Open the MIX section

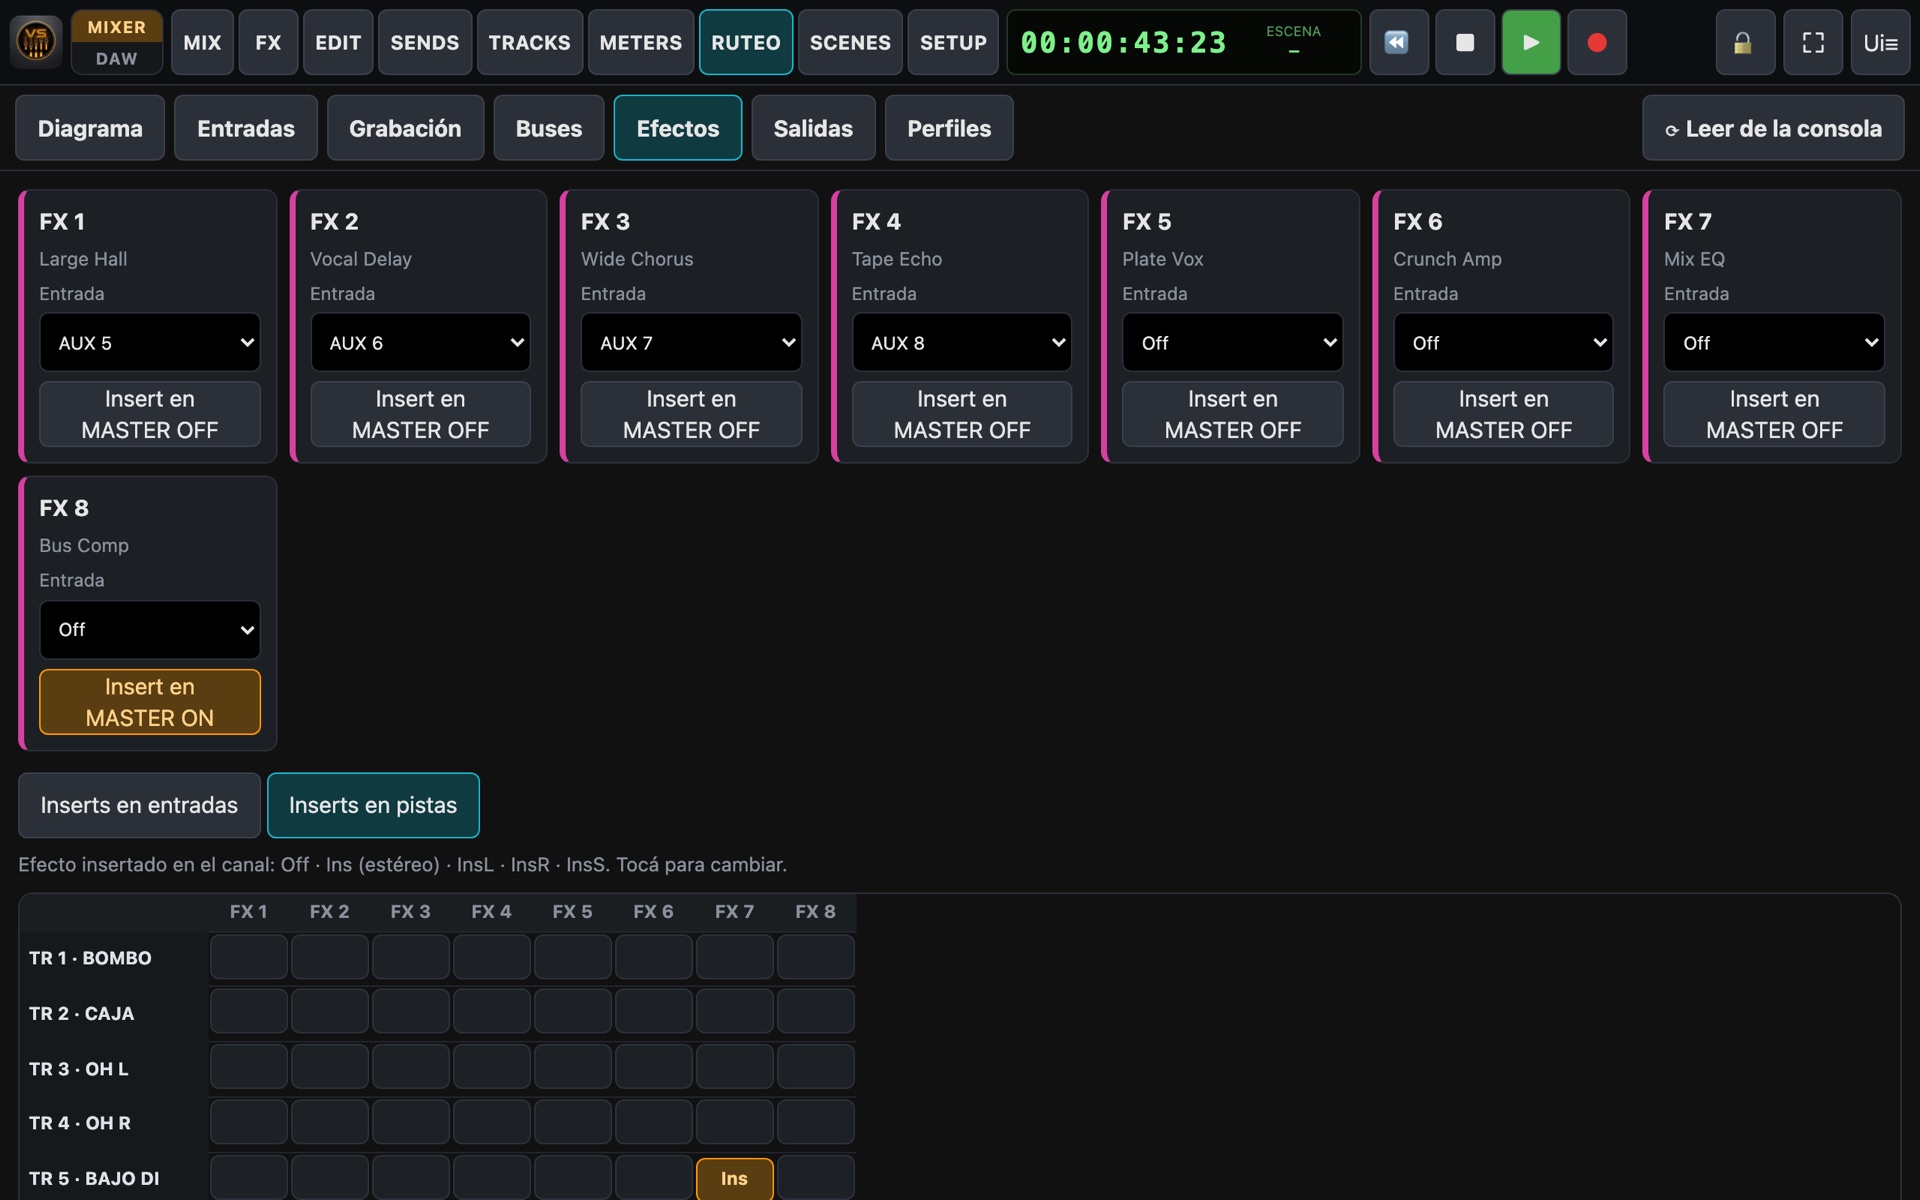point(202,42)
